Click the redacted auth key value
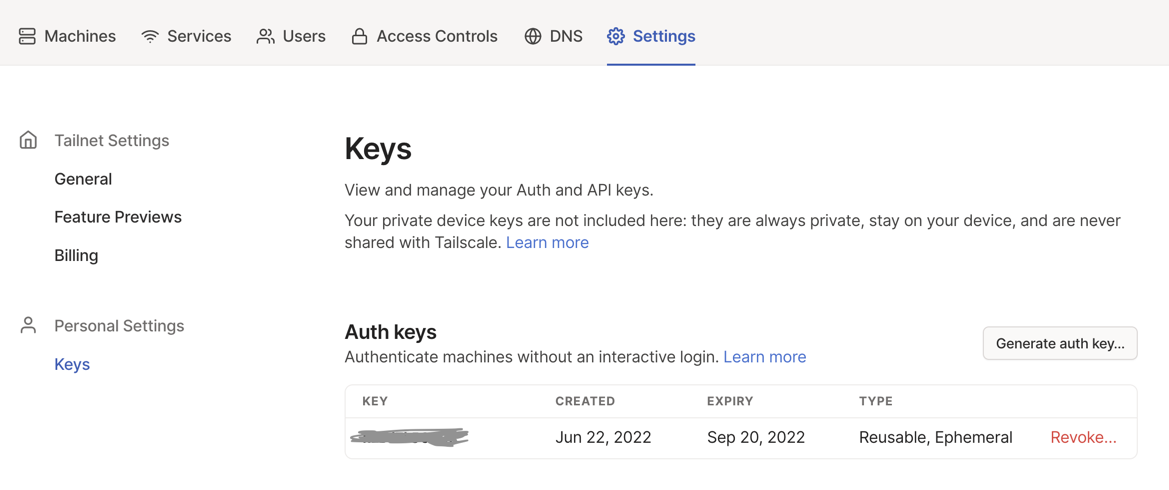Image resolution: width=1169 pixels, height=490 pixels. point(409,438)
